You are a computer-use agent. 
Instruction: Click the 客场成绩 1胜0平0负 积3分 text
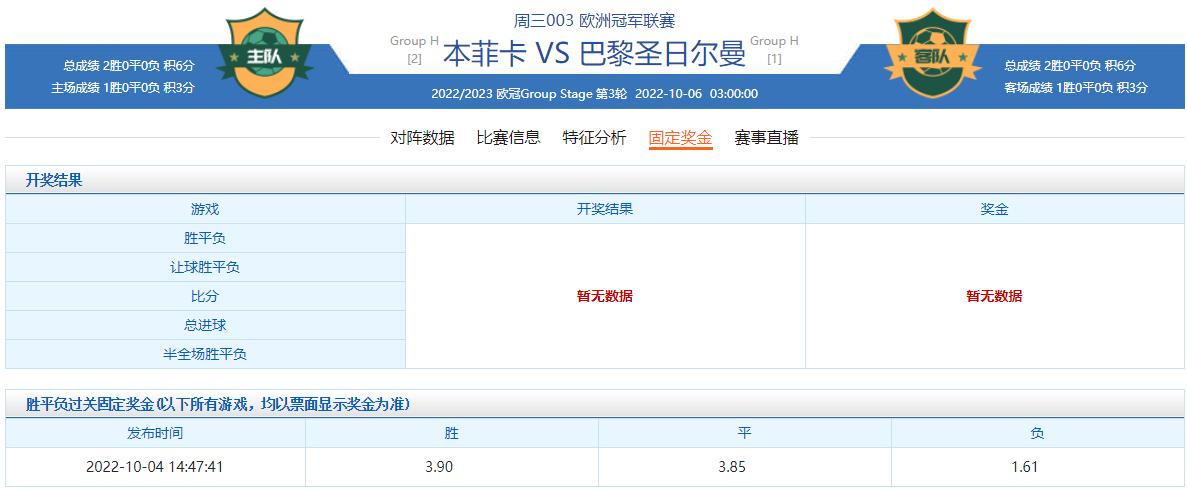1076,87
